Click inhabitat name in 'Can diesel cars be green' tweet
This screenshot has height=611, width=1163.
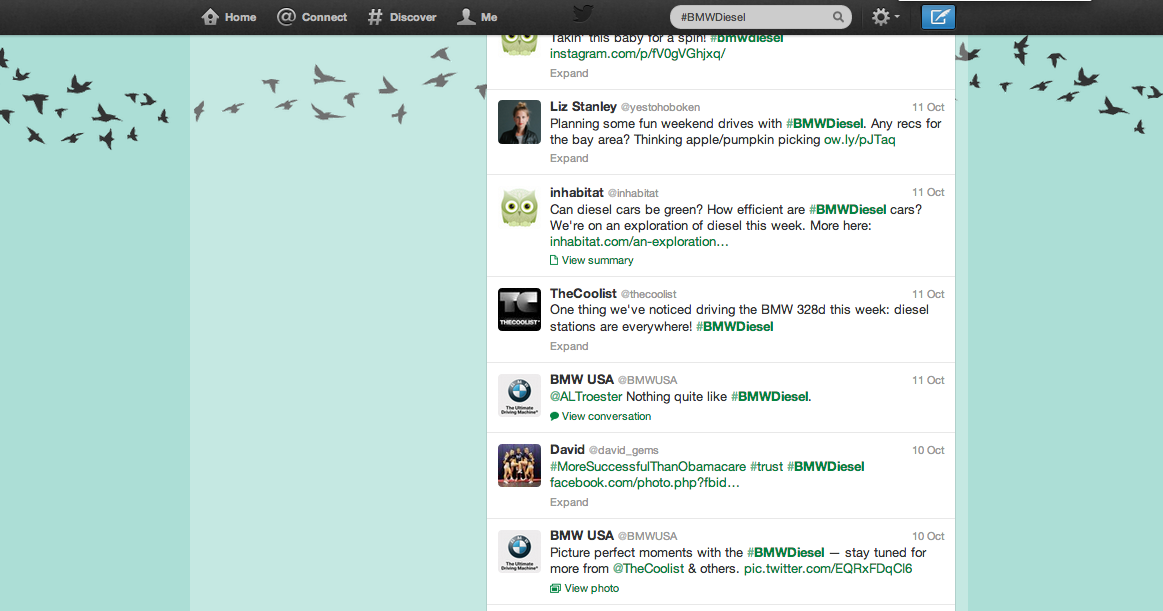tap(576, 193)
